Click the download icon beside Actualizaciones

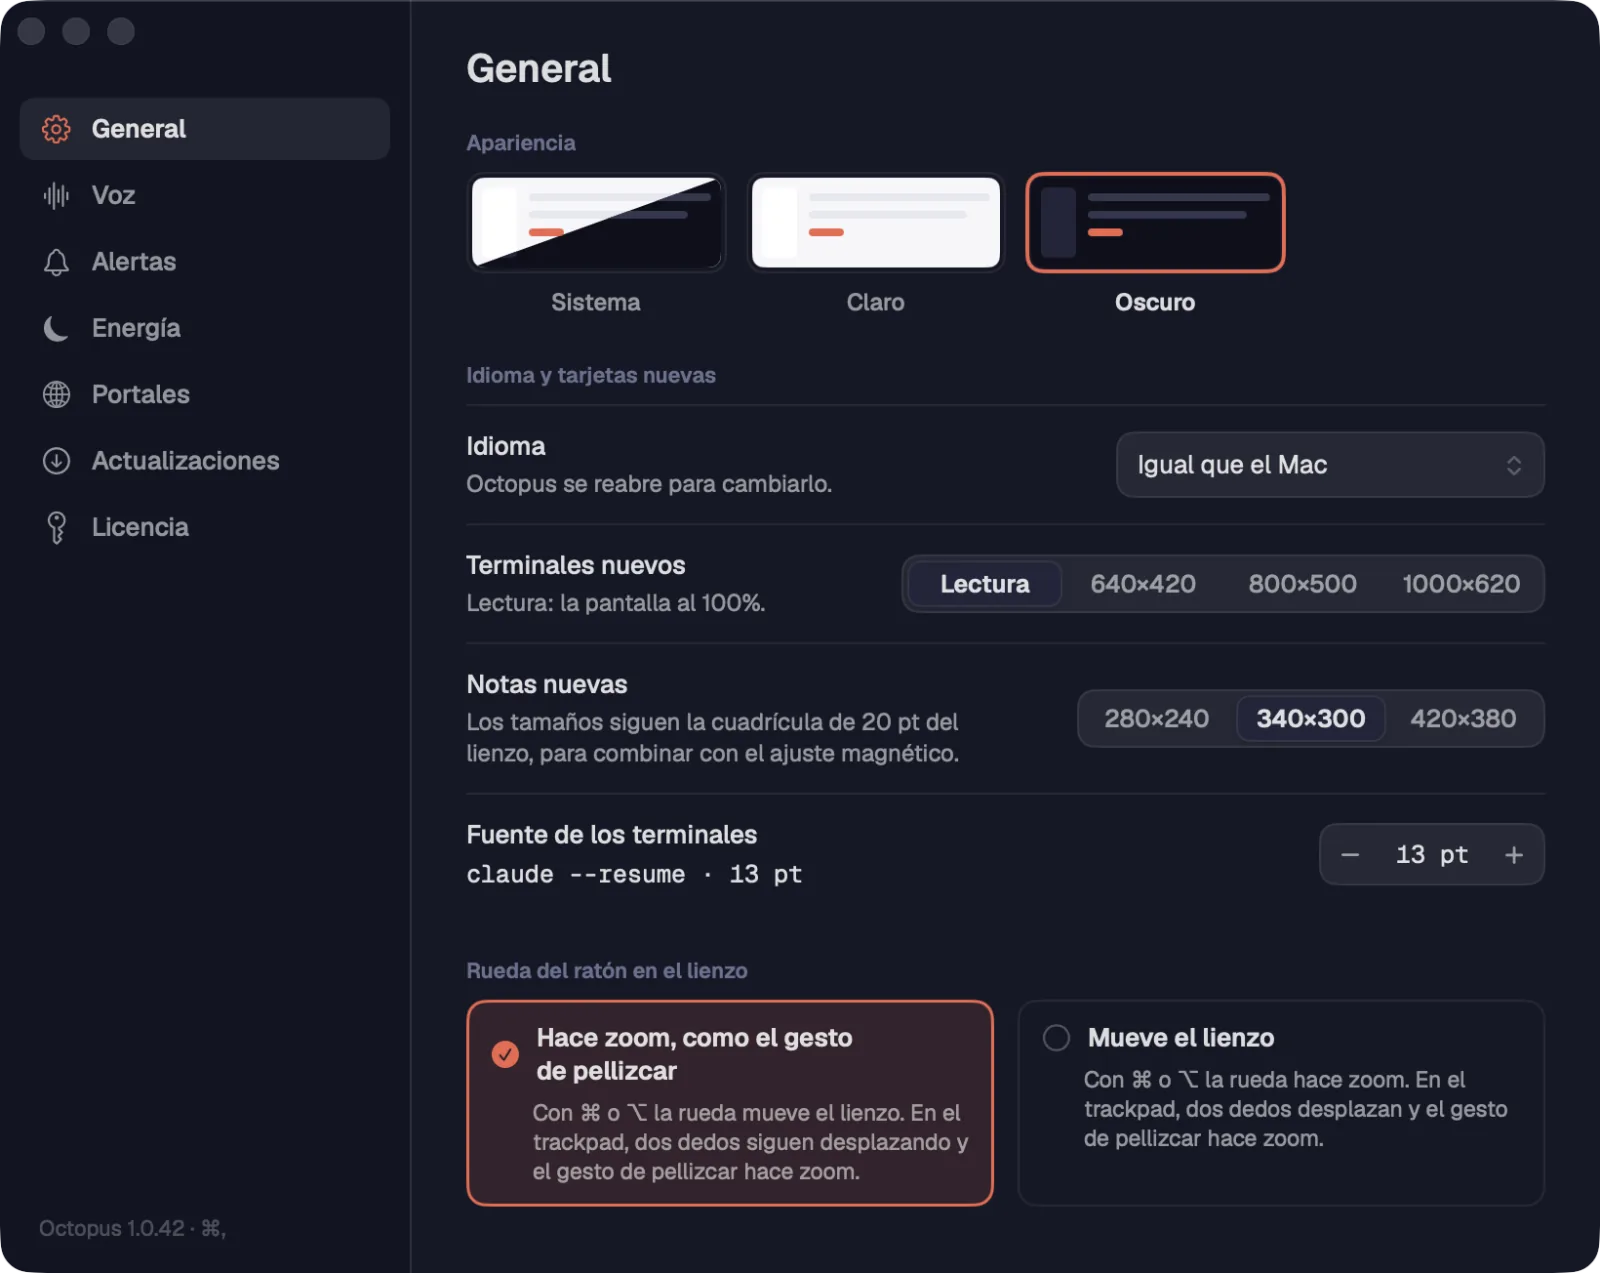click(x=56, y=461)
